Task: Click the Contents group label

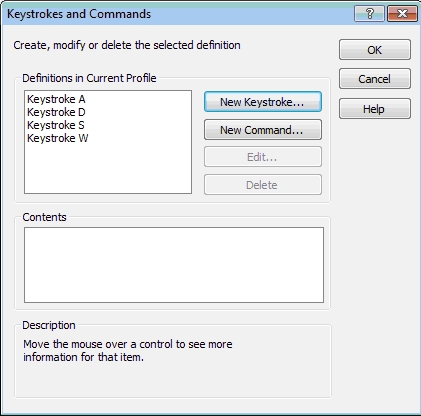Action: [x=44, y=217]
